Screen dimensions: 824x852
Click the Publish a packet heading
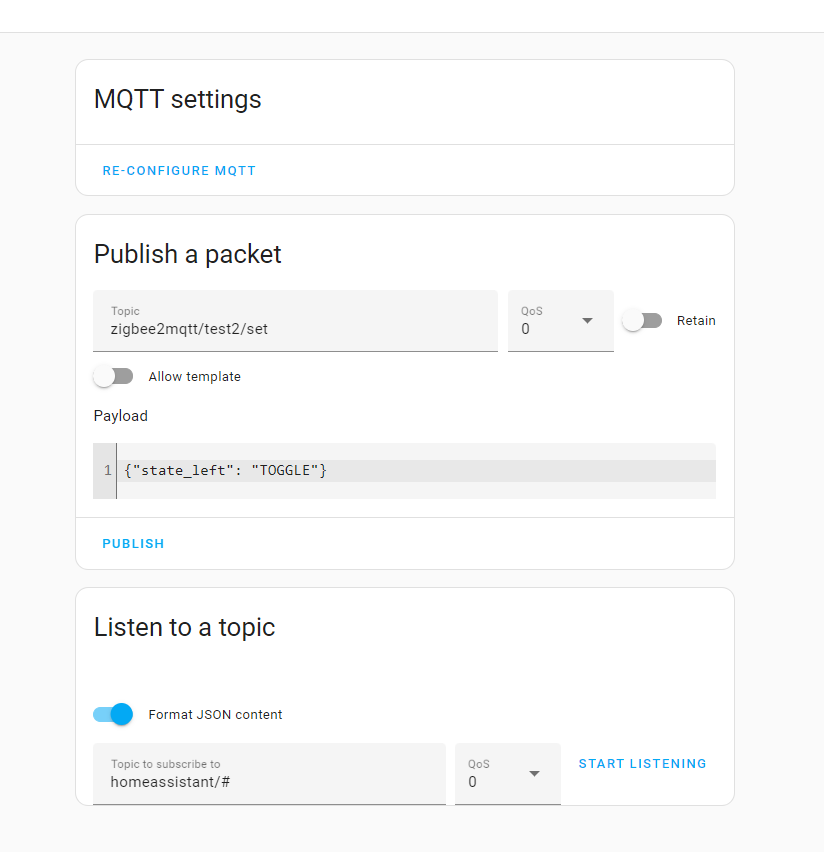188,254
